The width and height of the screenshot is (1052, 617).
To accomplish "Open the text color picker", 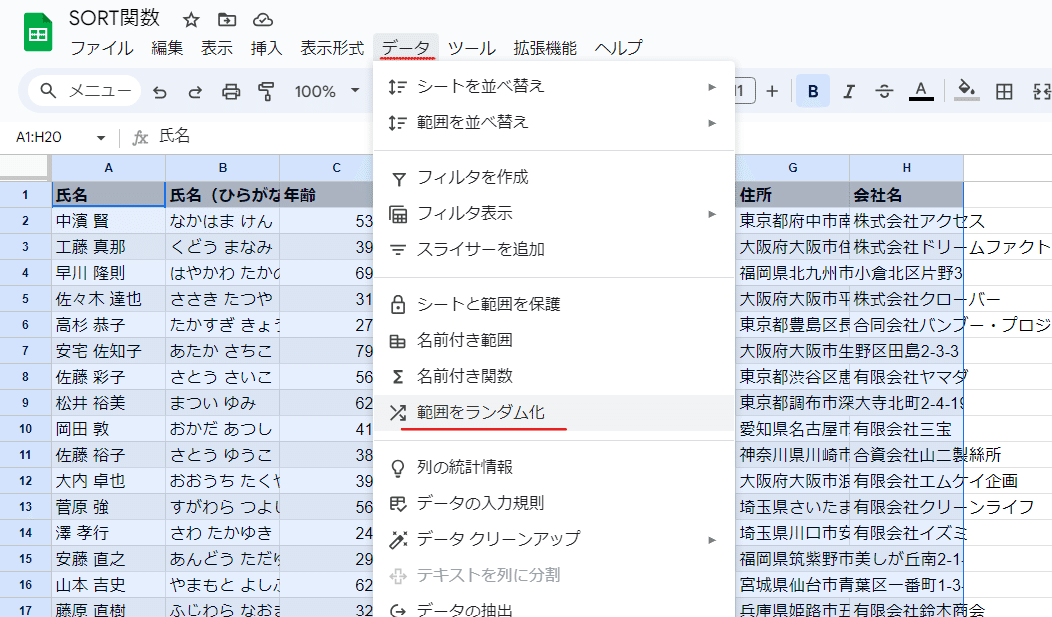I will coord(920,91).
